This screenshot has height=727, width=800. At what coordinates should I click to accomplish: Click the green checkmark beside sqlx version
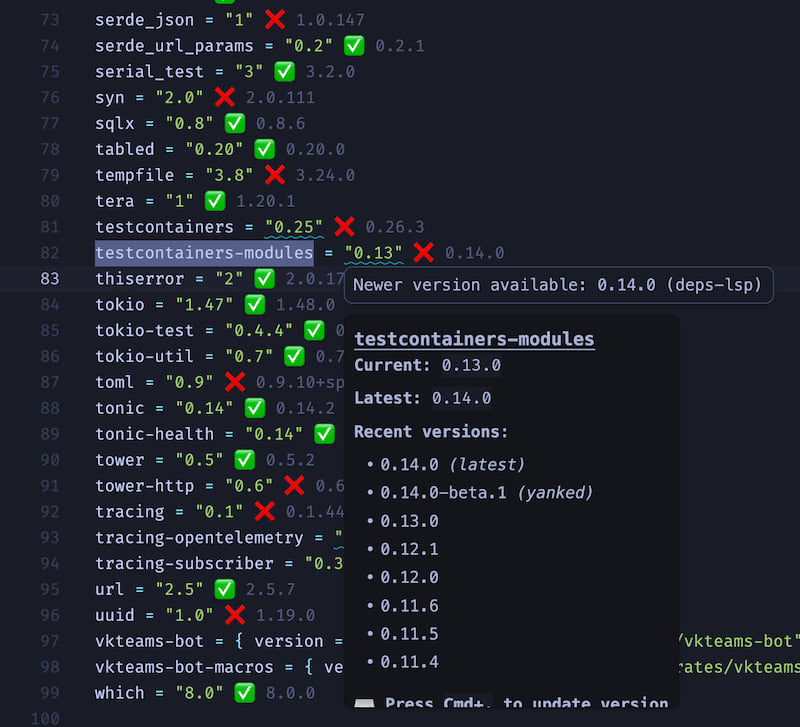coord(235,123)
